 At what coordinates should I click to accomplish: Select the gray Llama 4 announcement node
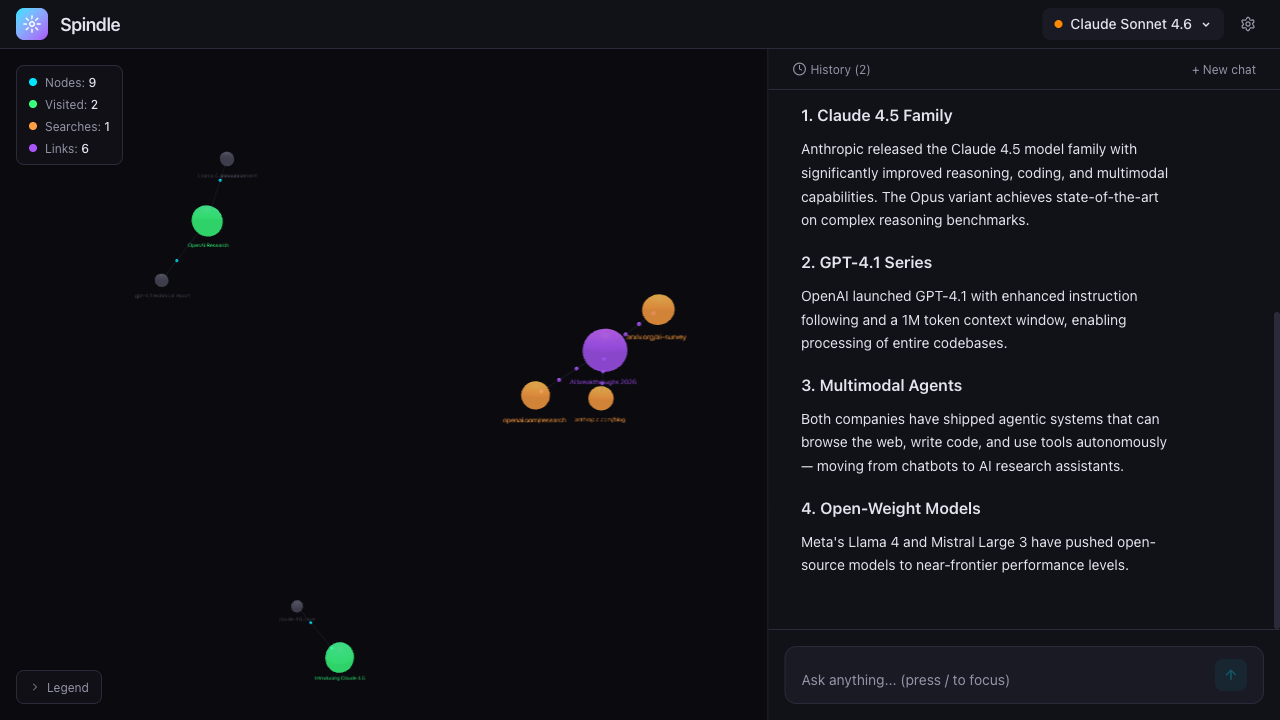pos(227,159)
